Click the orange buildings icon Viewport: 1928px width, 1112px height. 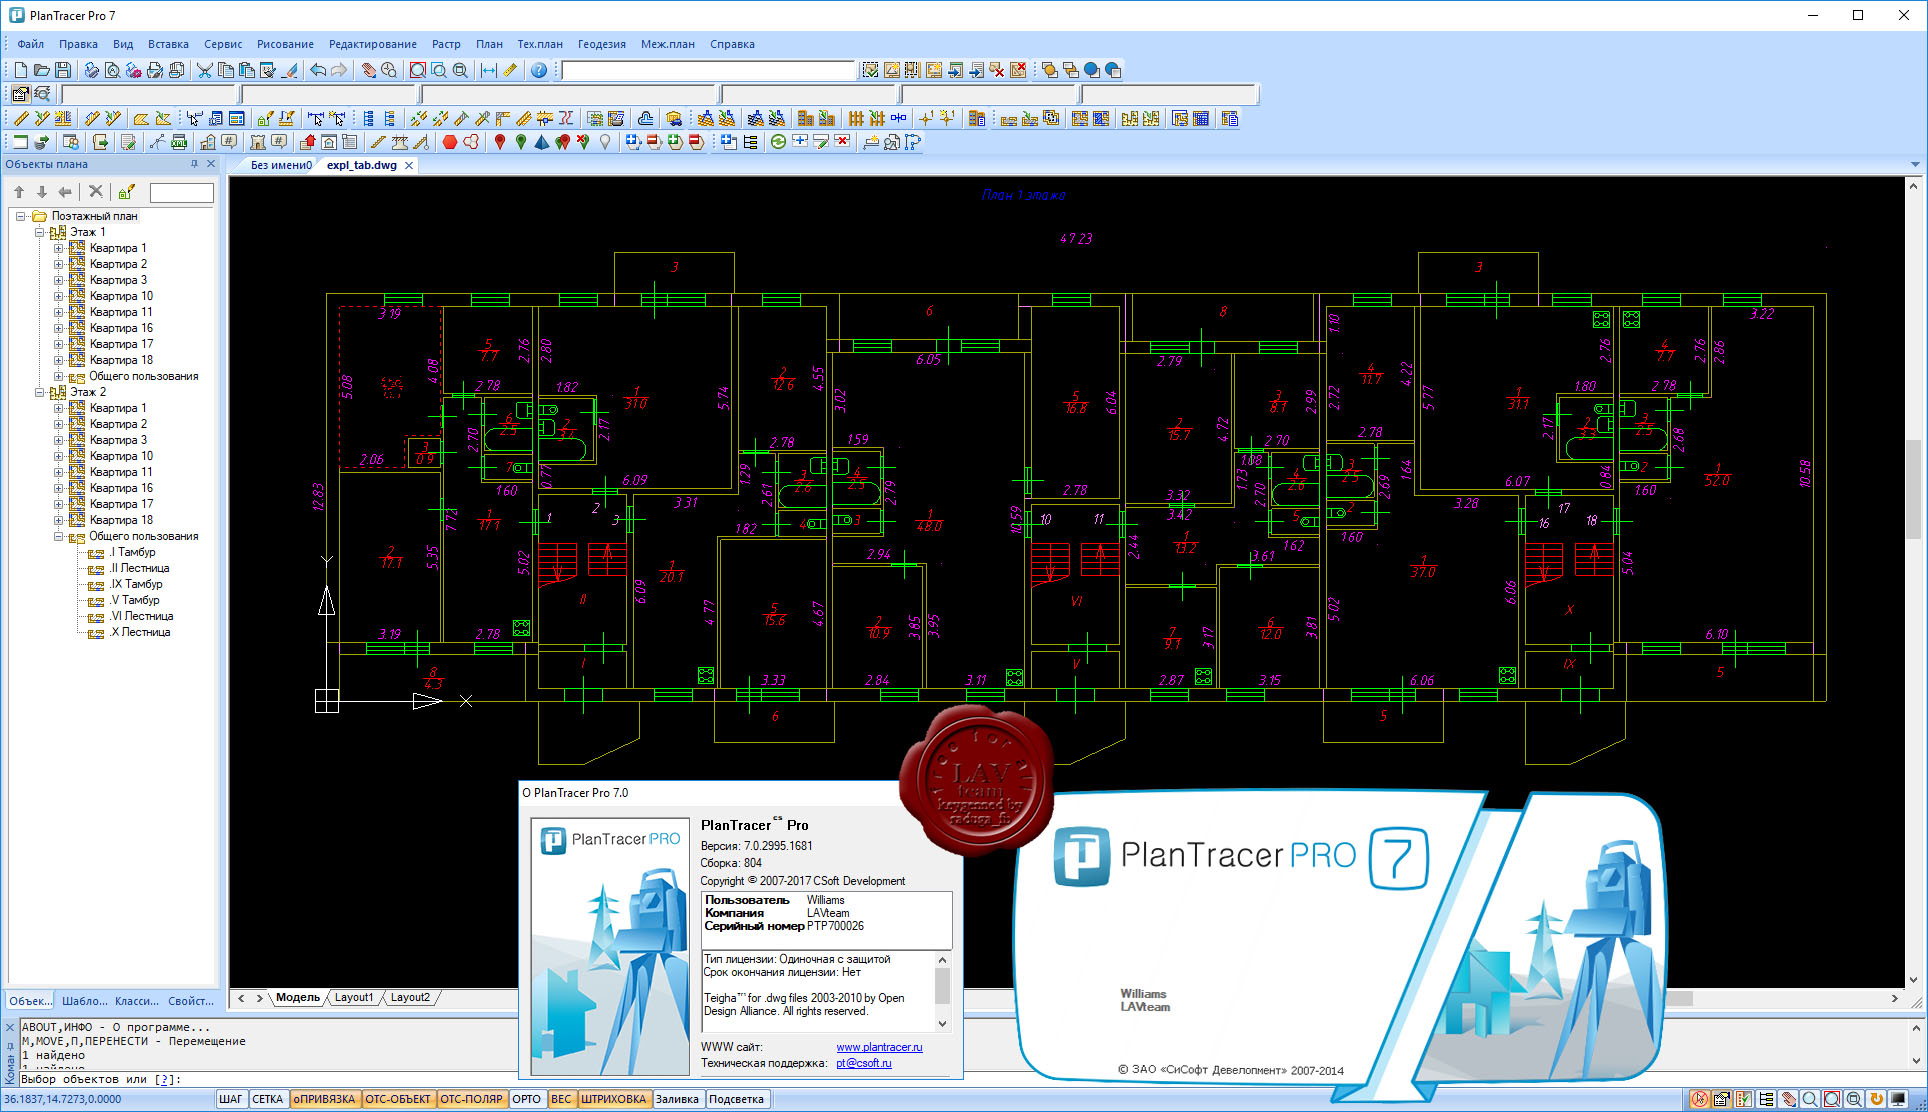click(805, 118)
